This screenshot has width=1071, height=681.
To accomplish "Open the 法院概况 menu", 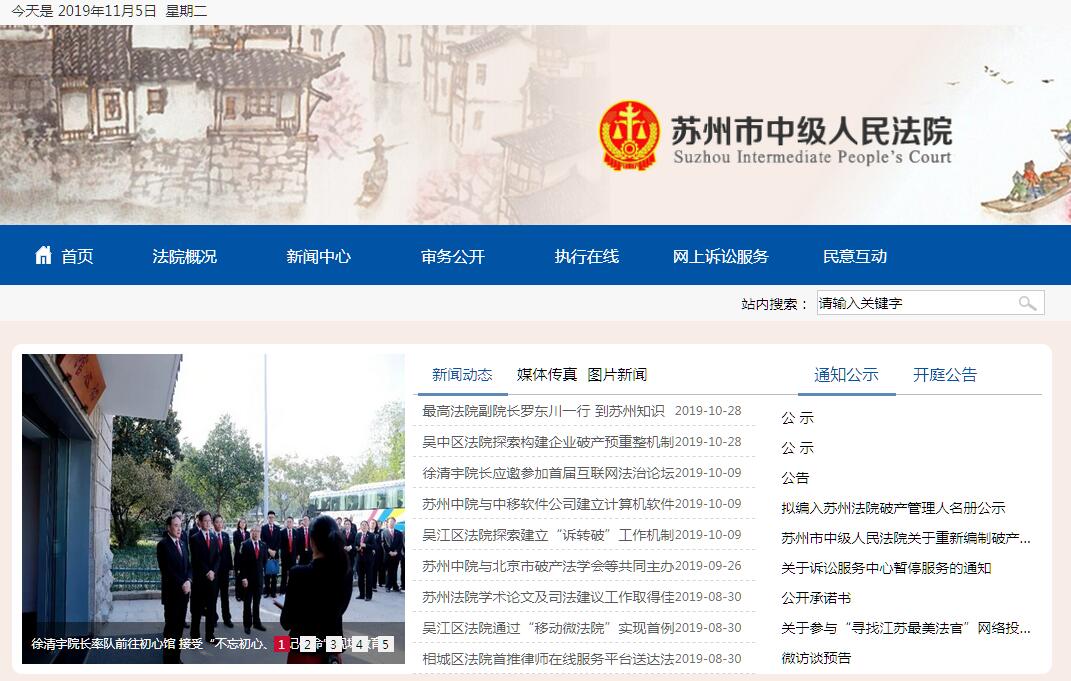I will [x=184, y=256].
